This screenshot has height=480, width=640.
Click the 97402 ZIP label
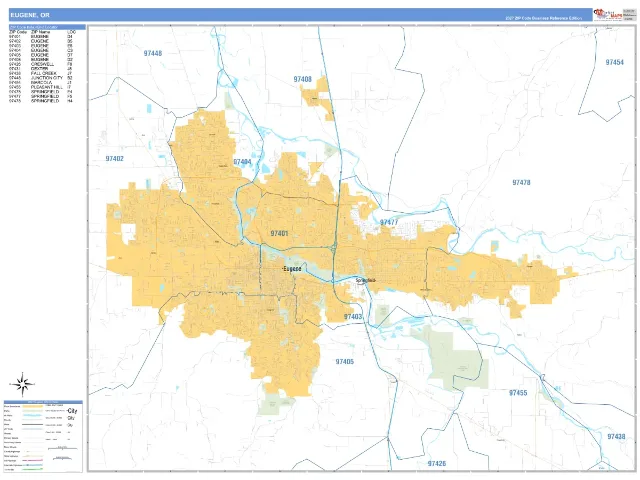(x=114, y=158)
